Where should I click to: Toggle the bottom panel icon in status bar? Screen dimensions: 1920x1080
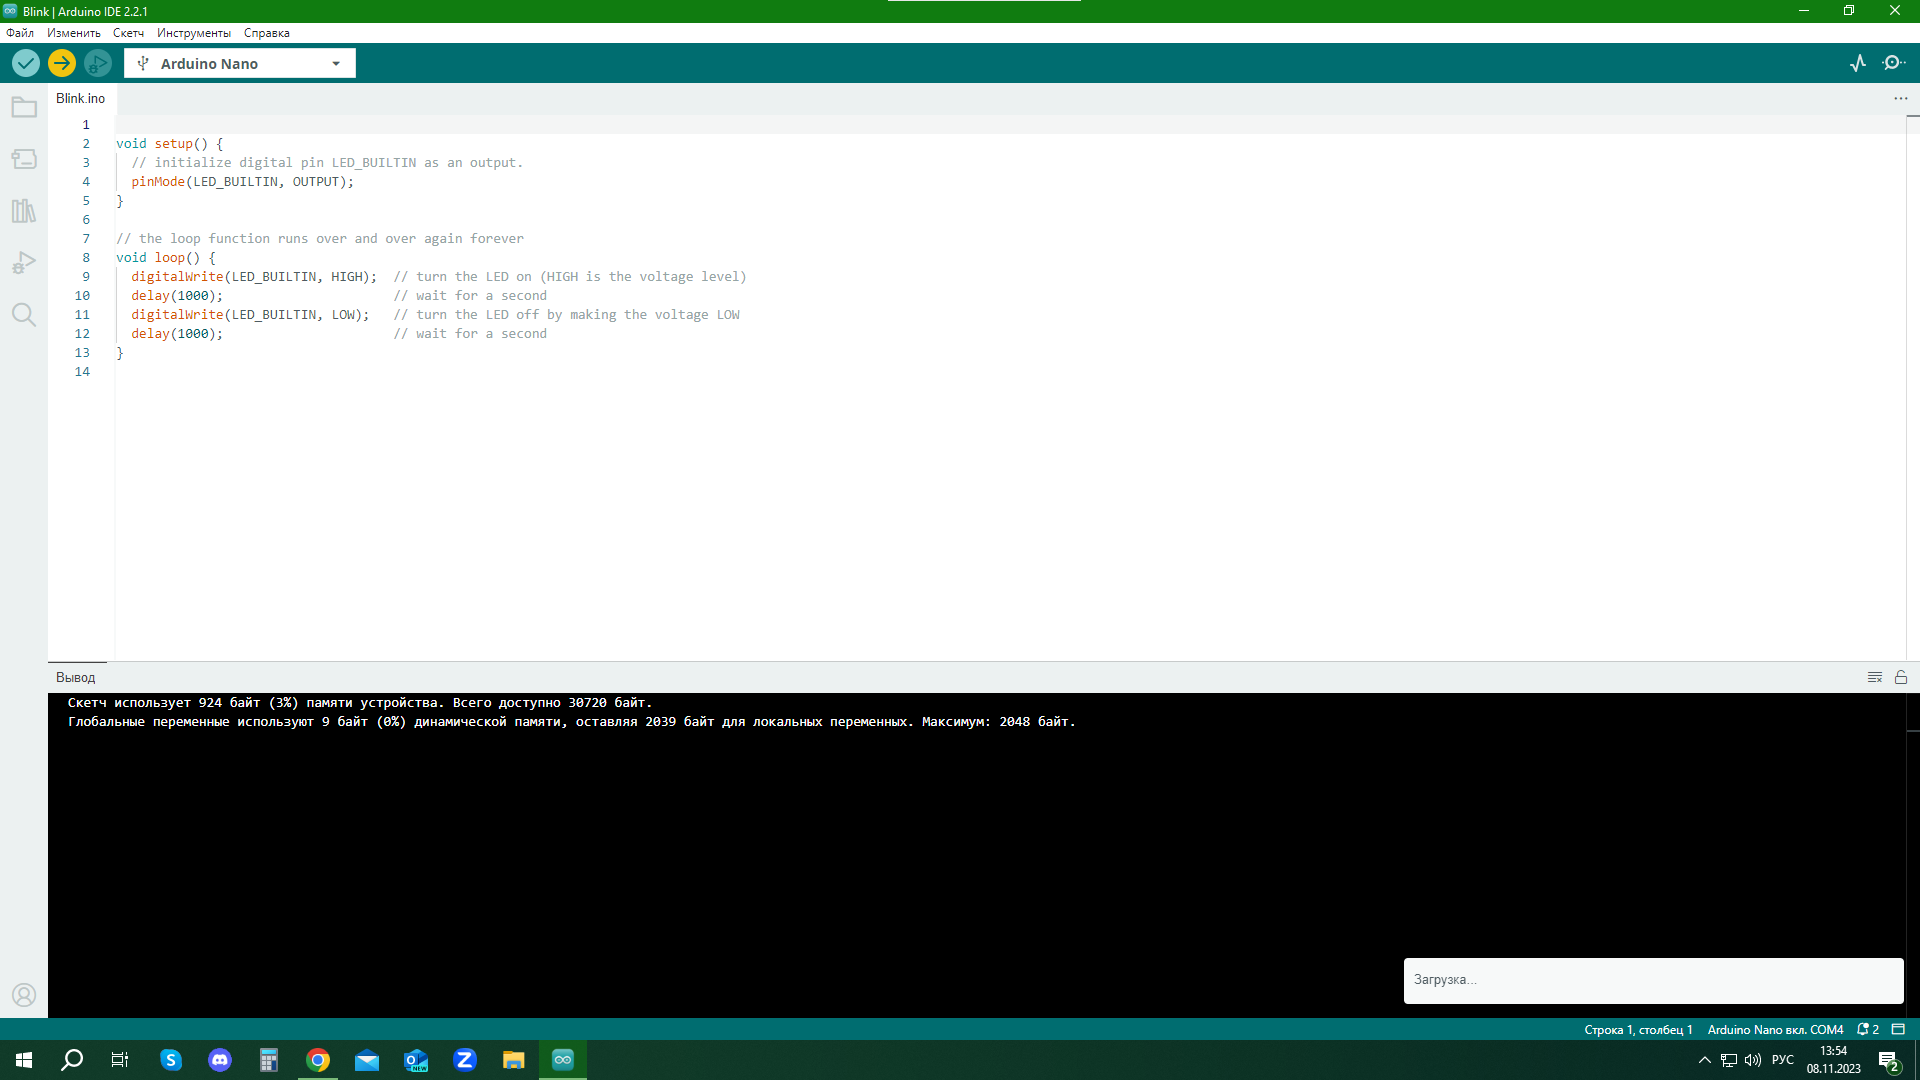click(1898, 1029)
